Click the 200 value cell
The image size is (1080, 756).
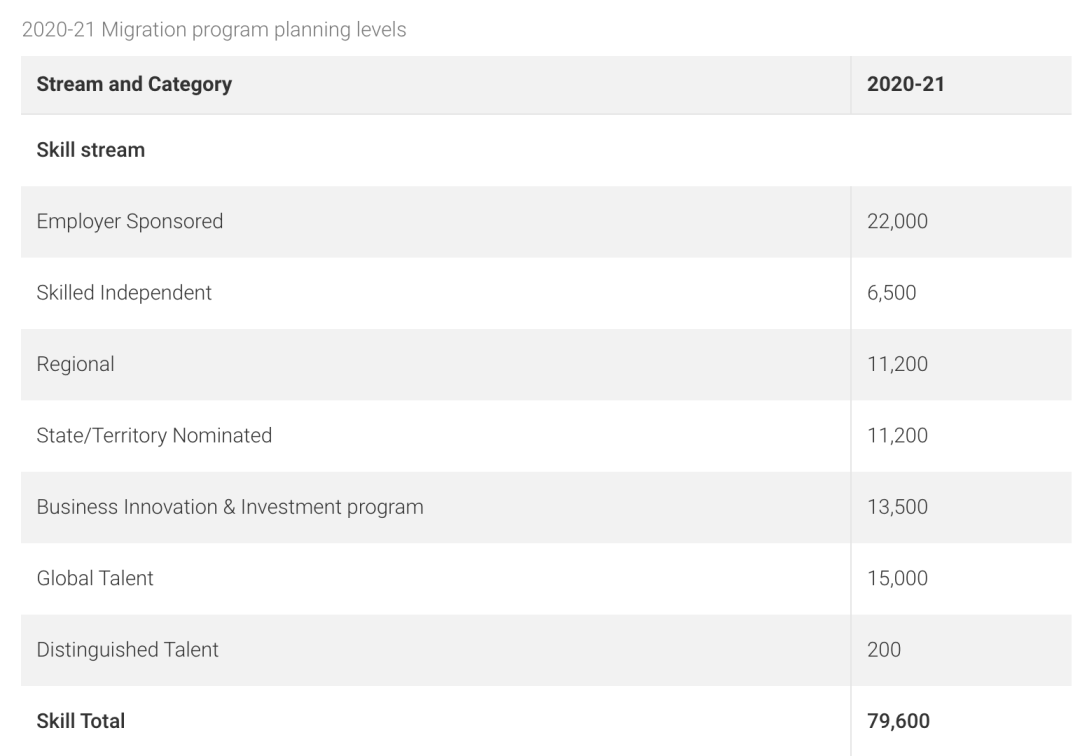pos(884,650)
